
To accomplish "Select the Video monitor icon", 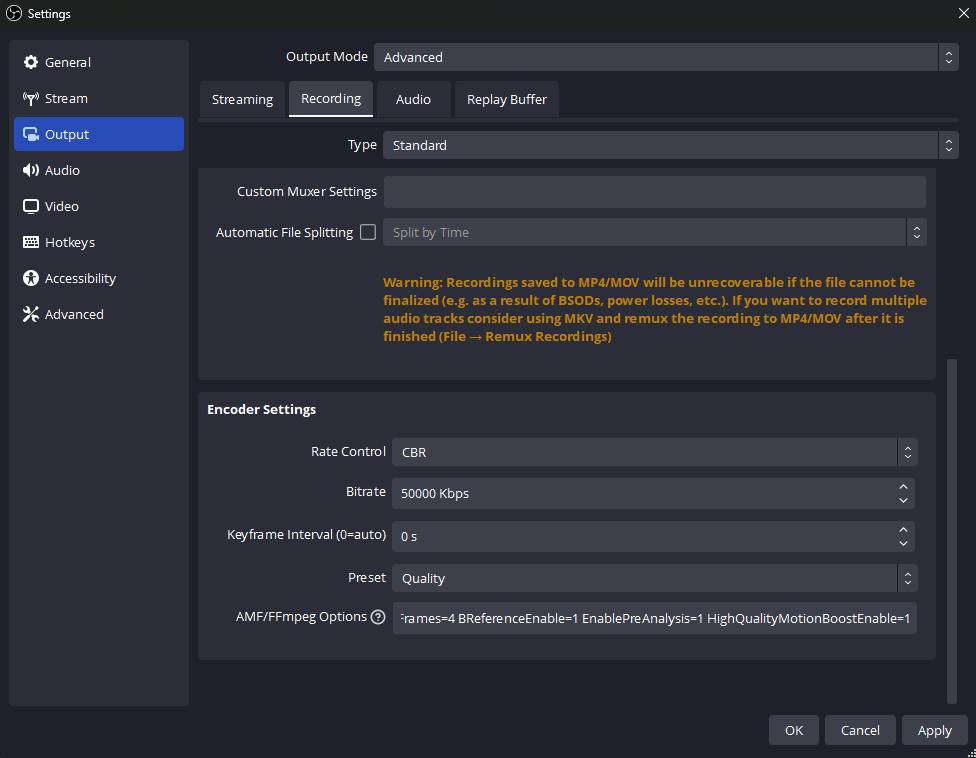I will pos(31,206).
